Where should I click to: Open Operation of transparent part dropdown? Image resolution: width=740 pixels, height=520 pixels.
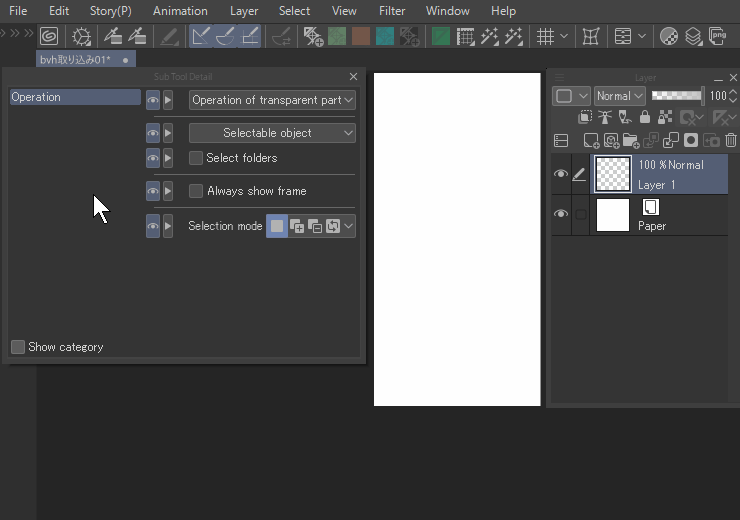click(x=272, y=100)
